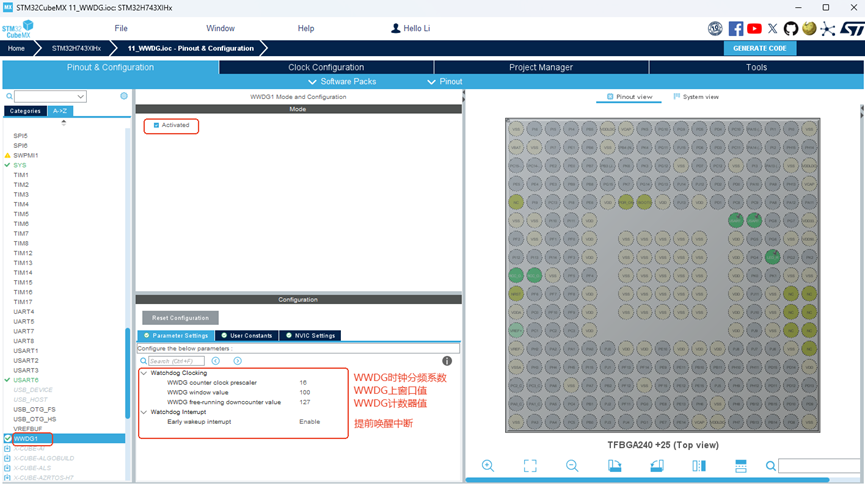Click the ST logo in the header
This screenshot has height=486, width=865.
[852, 29]
